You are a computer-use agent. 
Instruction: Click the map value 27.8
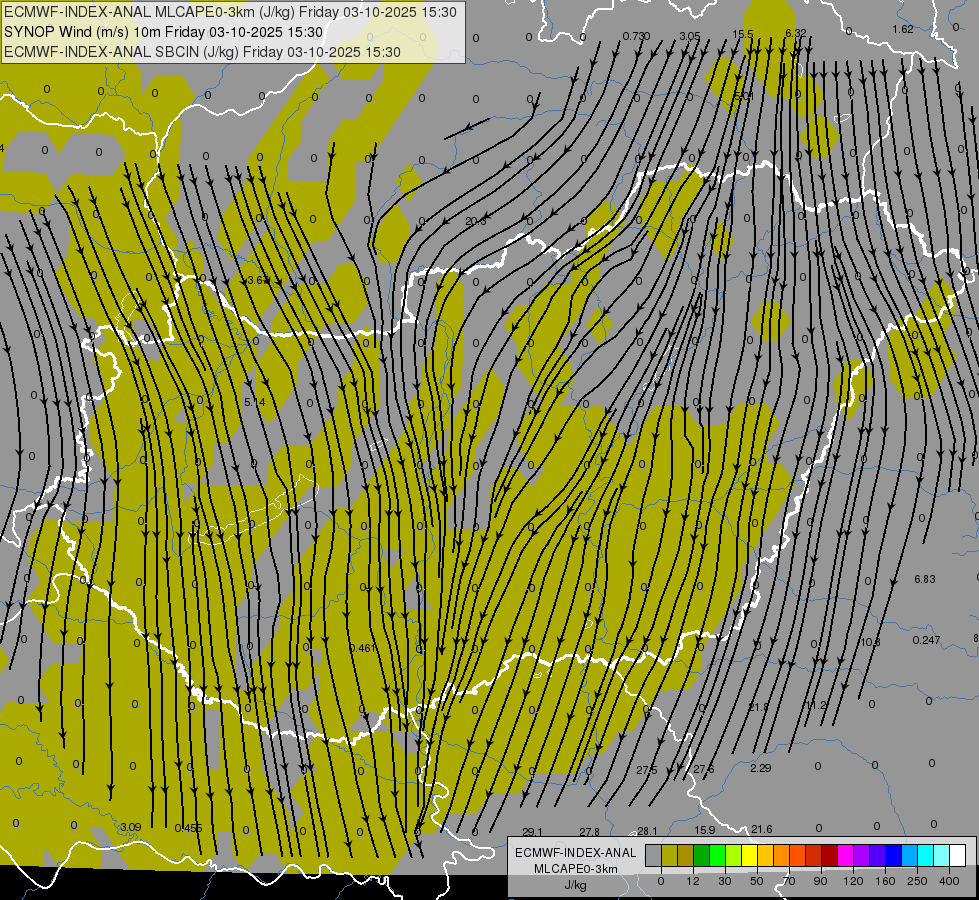tap(589, 832)
